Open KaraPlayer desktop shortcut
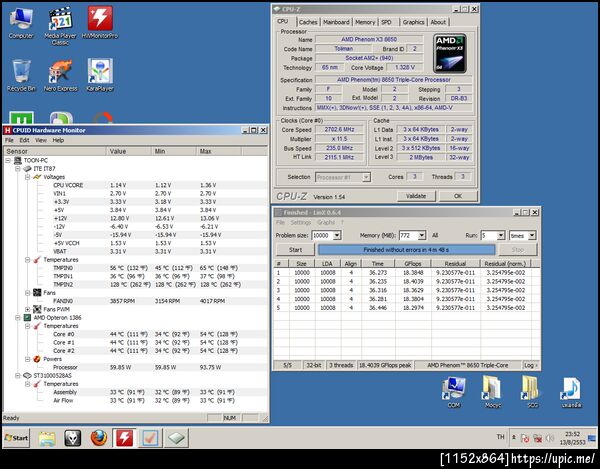 pyautogui.click(x=100, y=72)
